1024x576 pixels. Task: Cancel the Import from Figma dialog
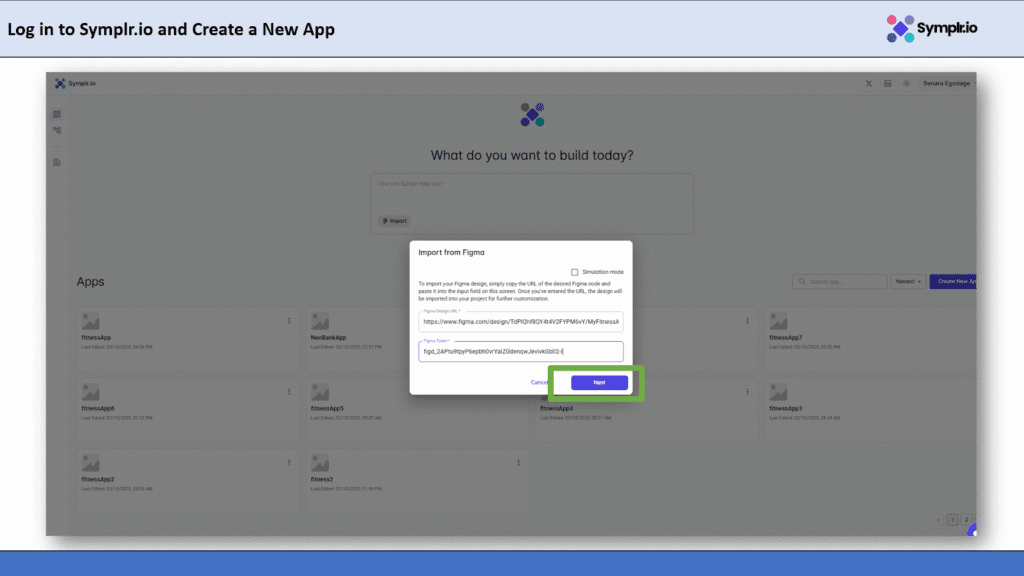point(539,382)
